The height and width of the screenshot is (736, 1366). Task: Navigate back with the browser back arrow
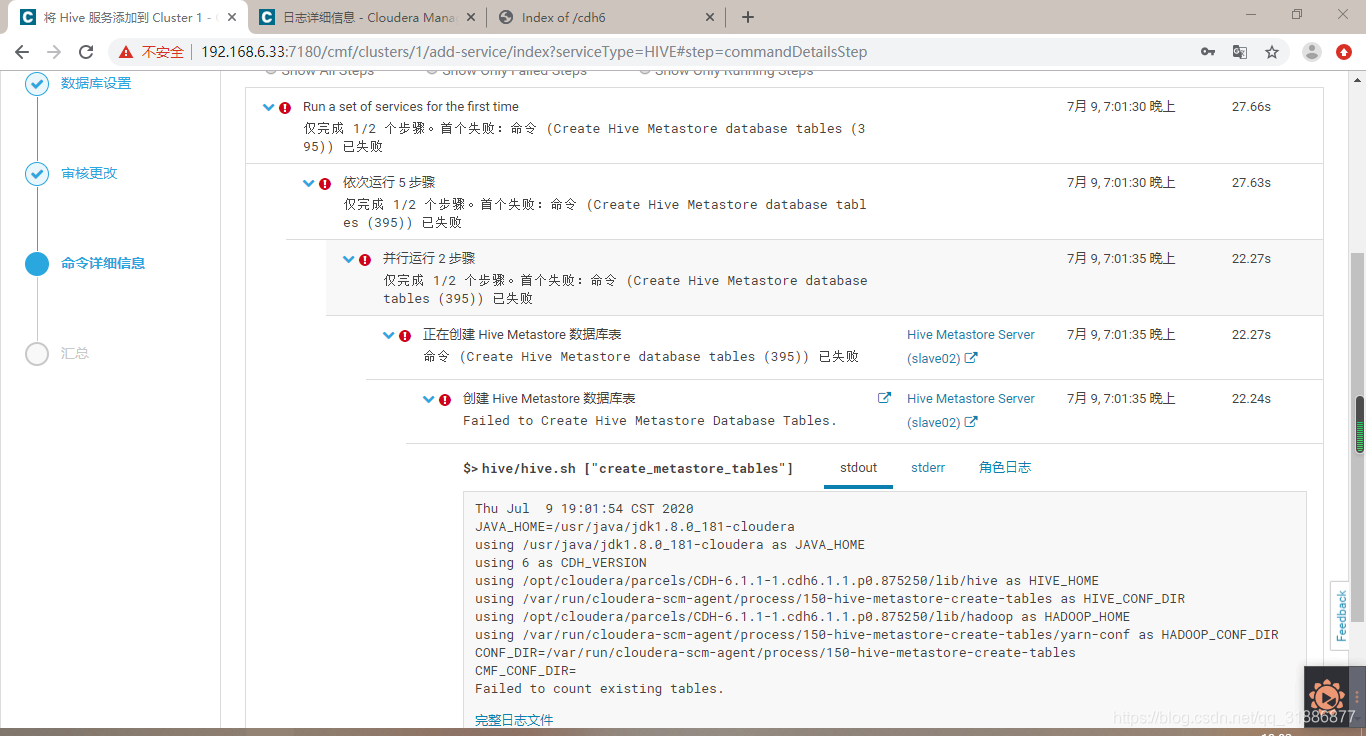pyautogui.click(x=21, y=51)
